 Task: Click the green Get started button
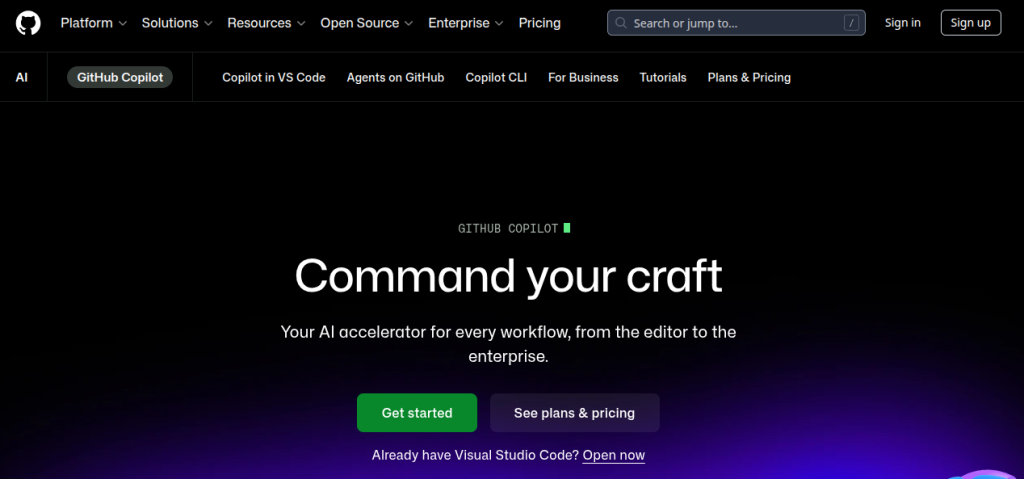coord(417,413)
